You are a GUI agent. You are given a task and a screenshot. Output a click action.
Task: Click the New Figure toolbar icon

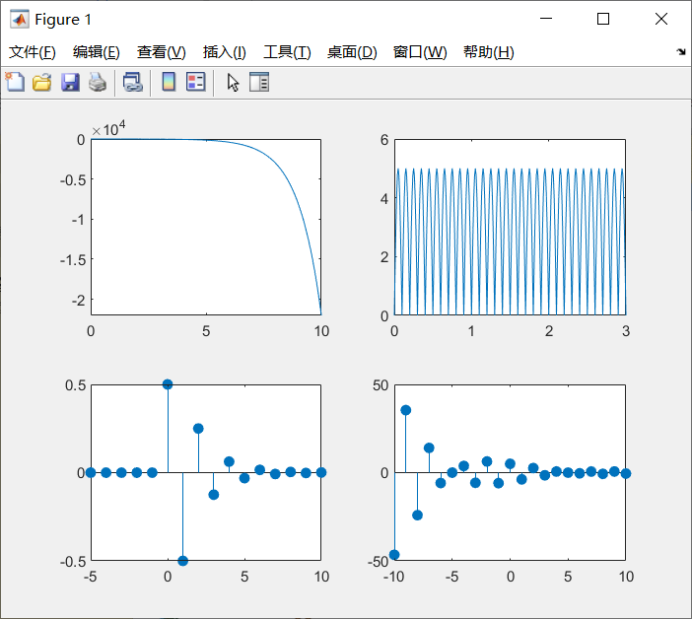point(15,82)
